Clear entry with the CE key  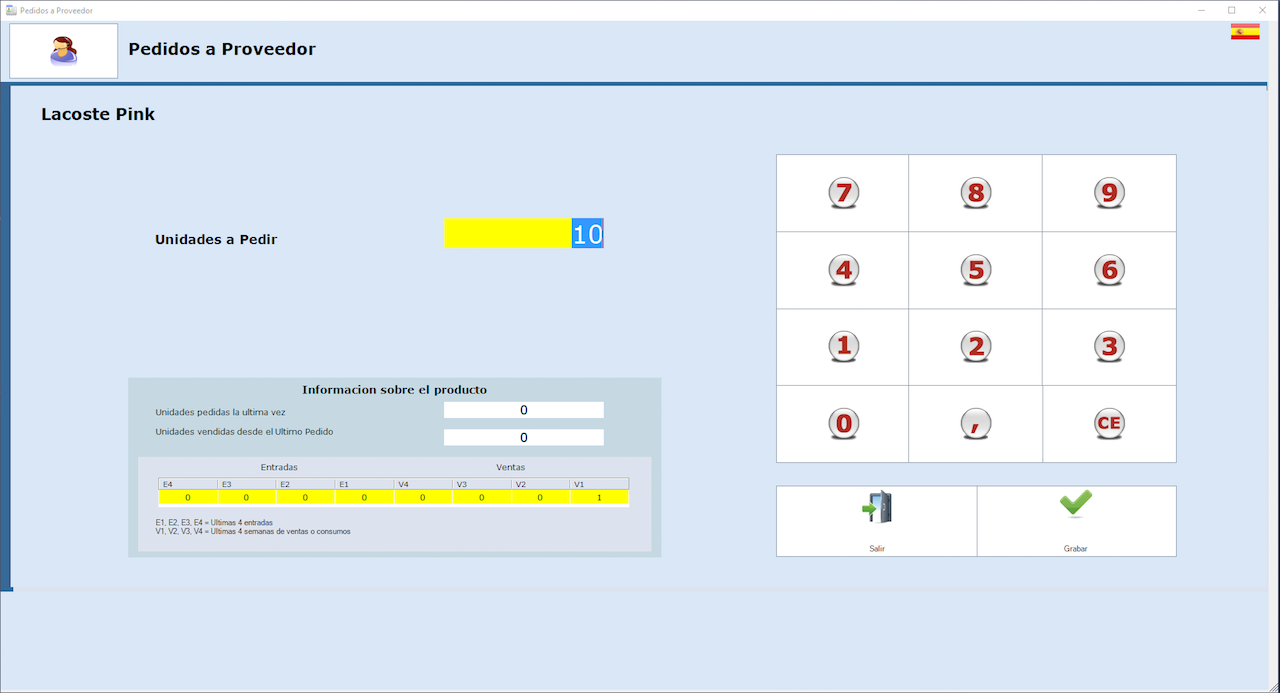coord(1109,424)
